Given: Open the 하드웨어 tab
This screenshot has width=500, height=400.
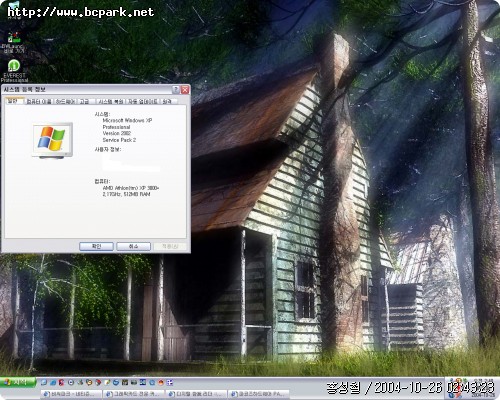Looking at the screenshot, I should pyautogui.click(x=65, y=101).
